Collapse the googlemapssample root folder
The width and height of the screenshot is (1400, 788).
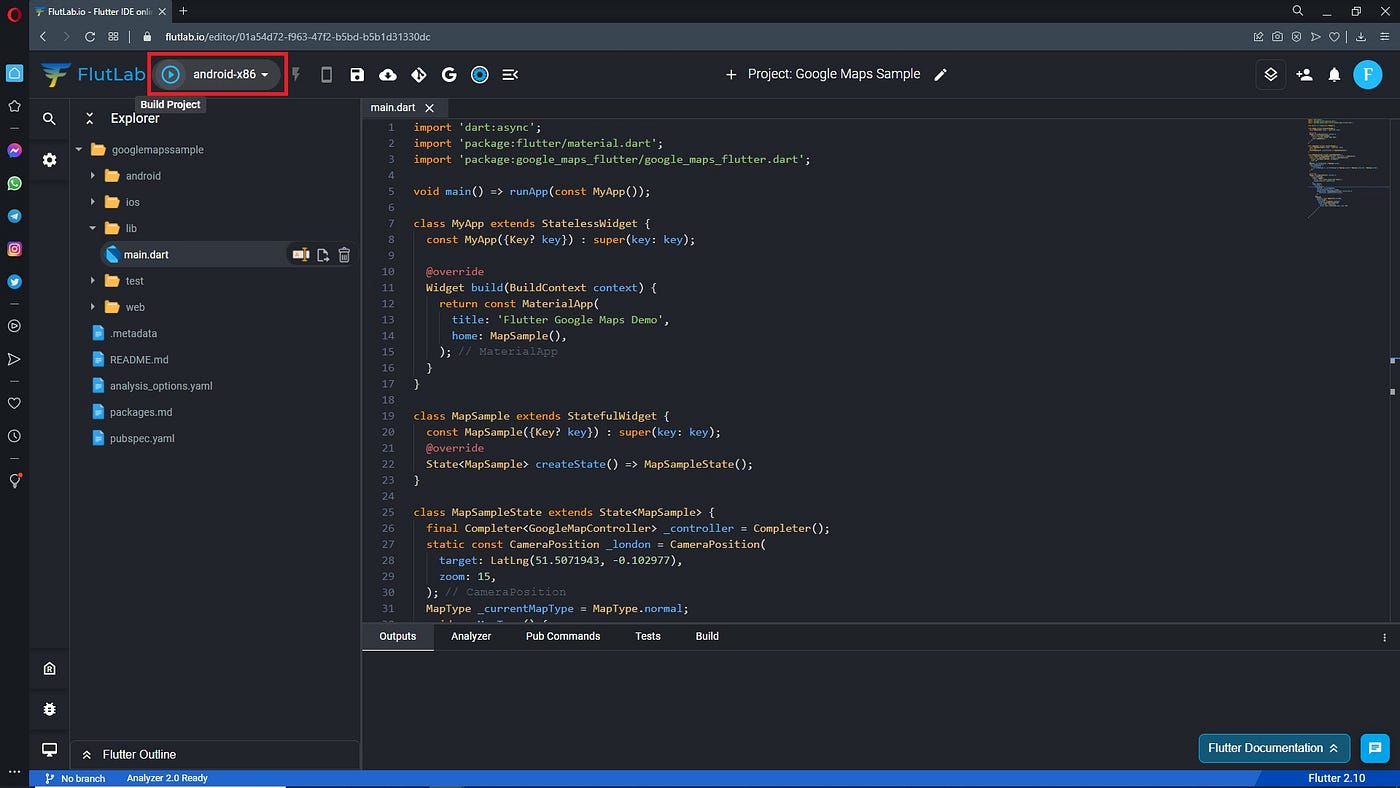click(79, 149)
